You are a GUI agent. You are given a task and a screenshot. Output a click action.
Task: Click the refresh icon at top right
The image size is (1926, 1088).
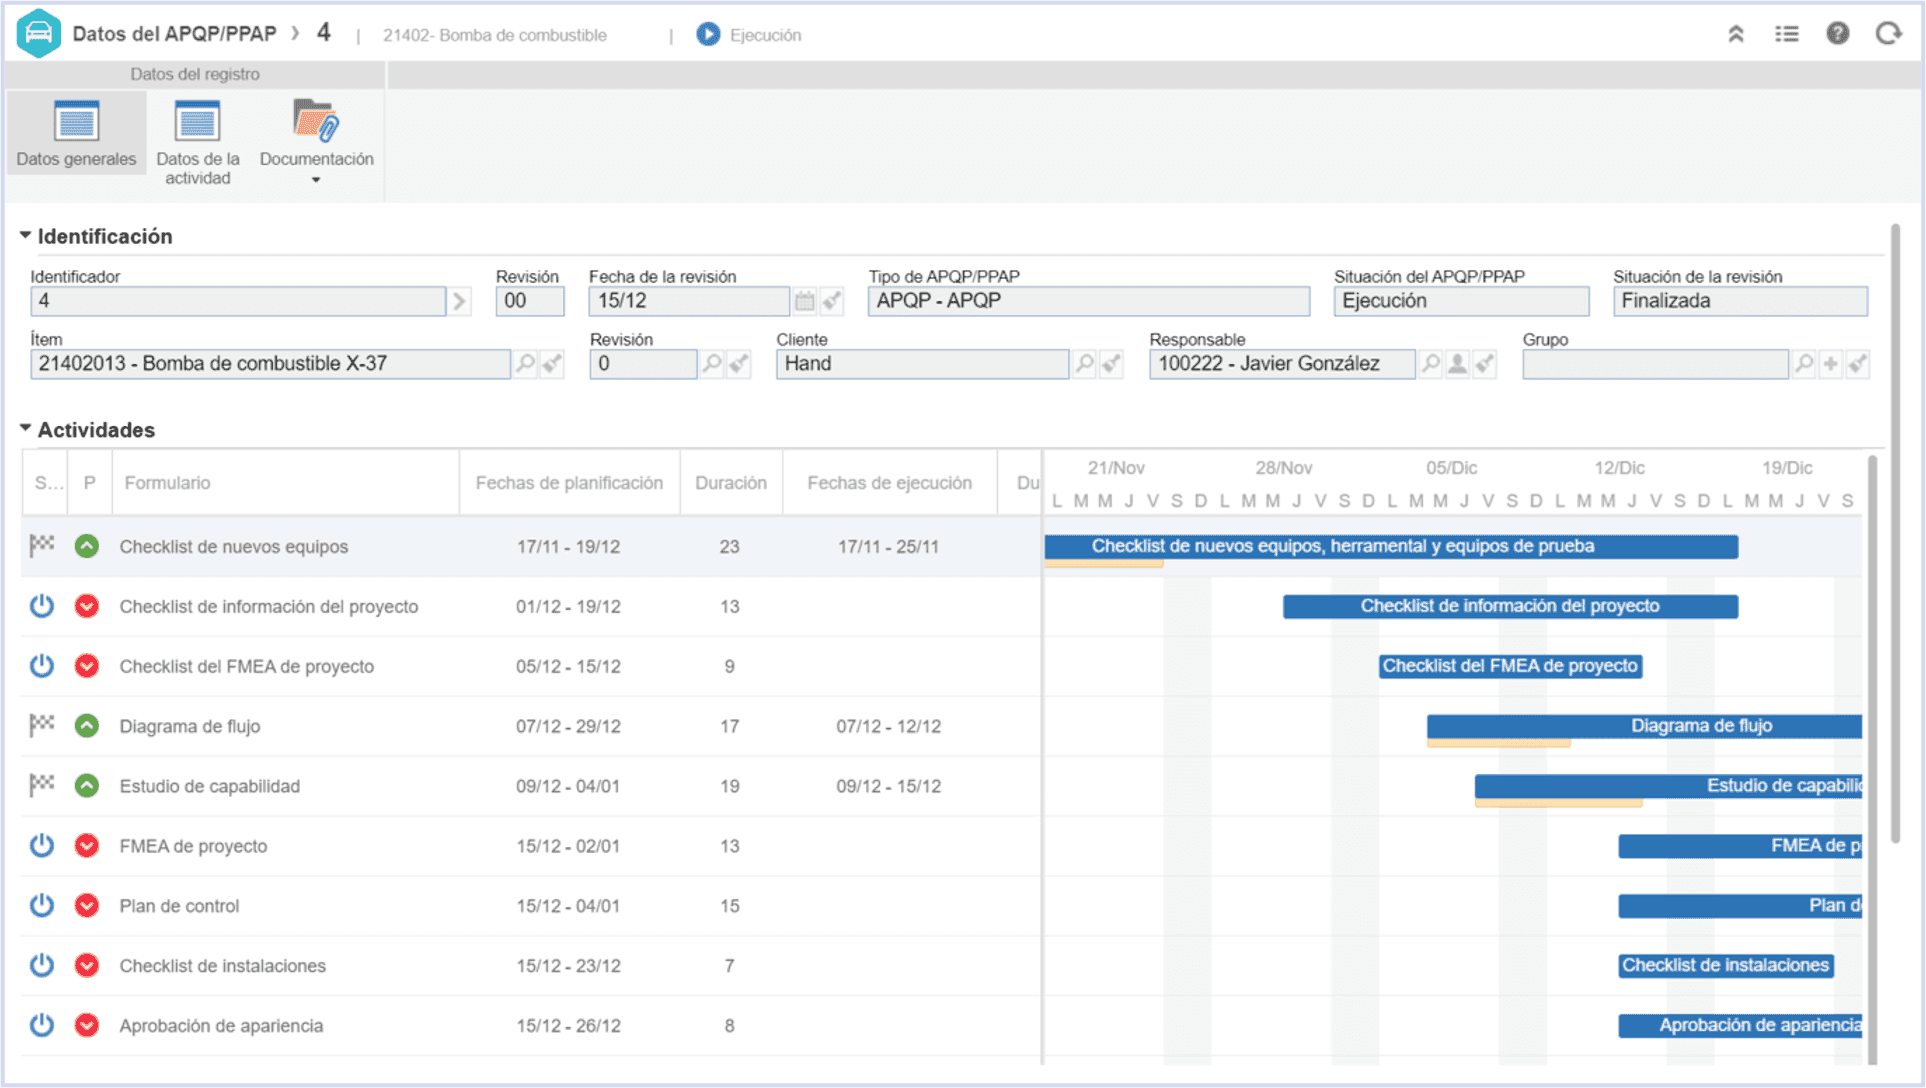pos(1888,34)
